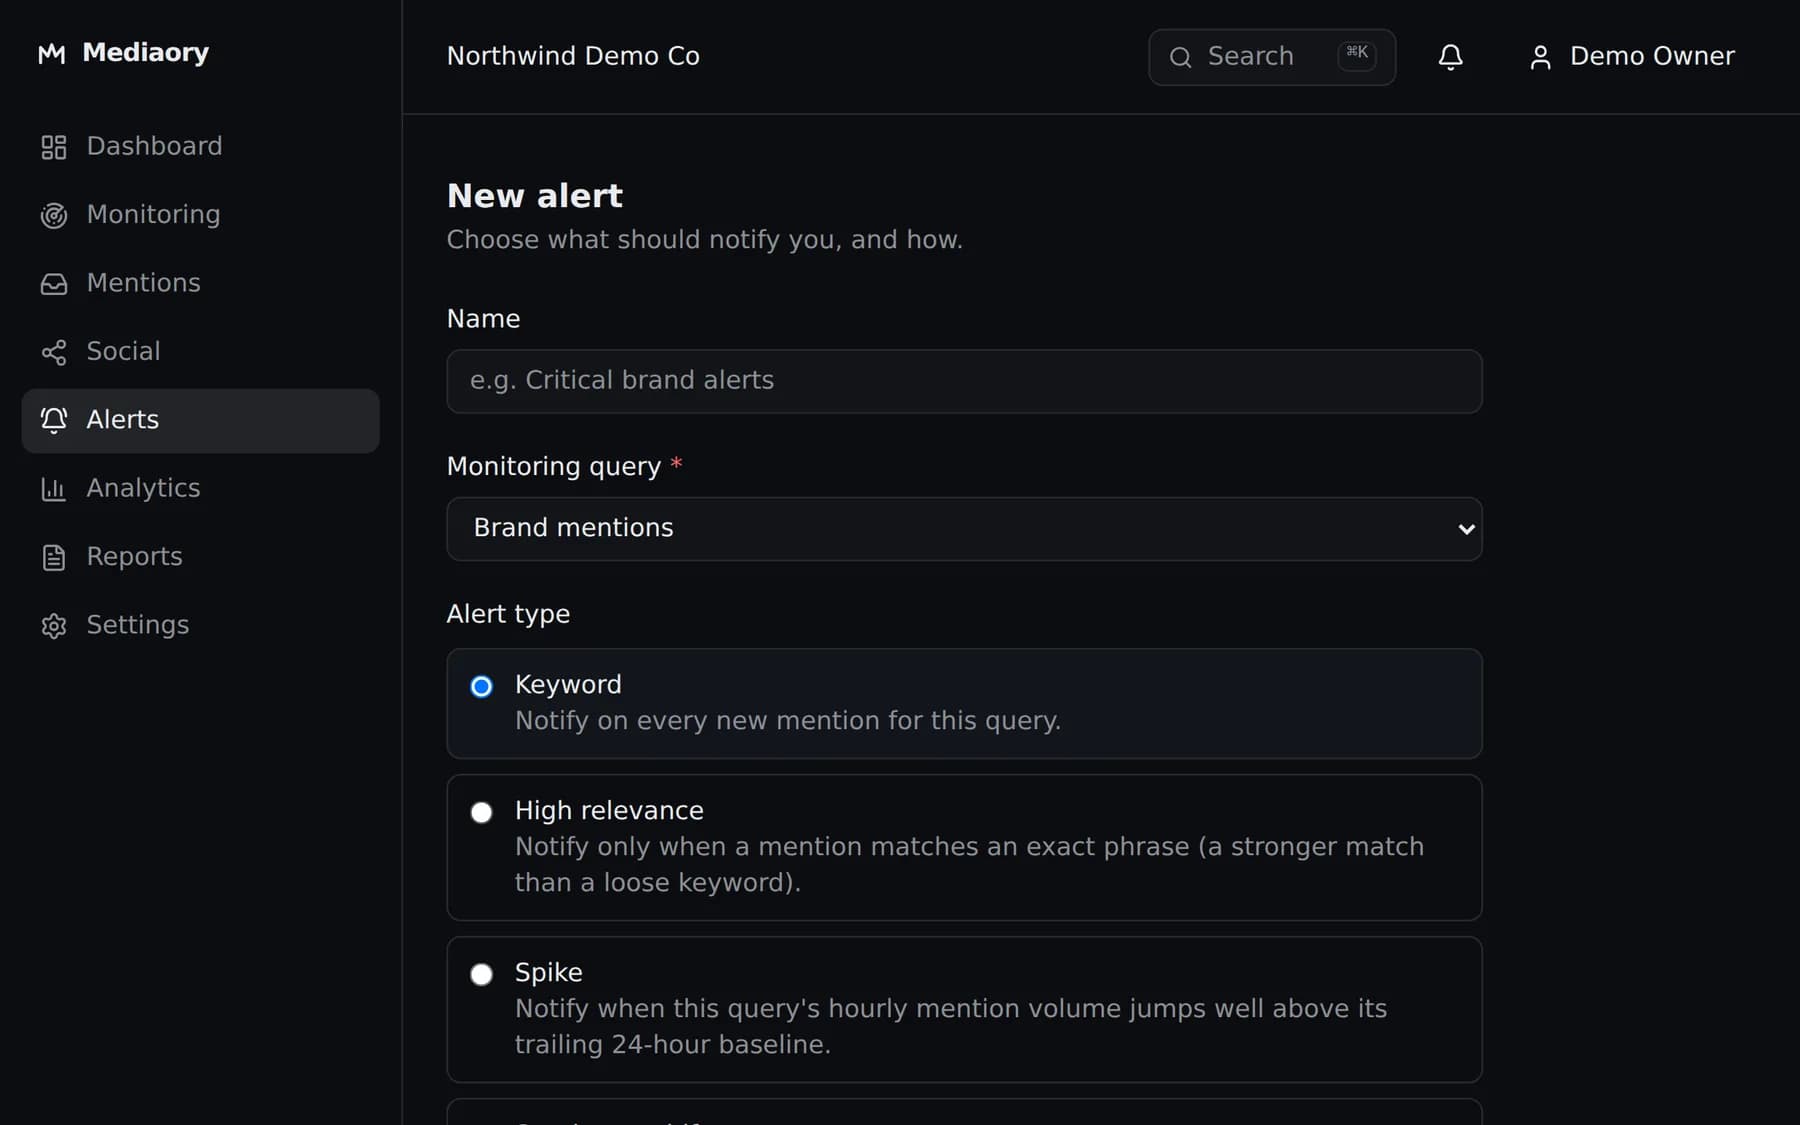Click the search magnifier icon

pyautogui.click(x=1180, y=57)
